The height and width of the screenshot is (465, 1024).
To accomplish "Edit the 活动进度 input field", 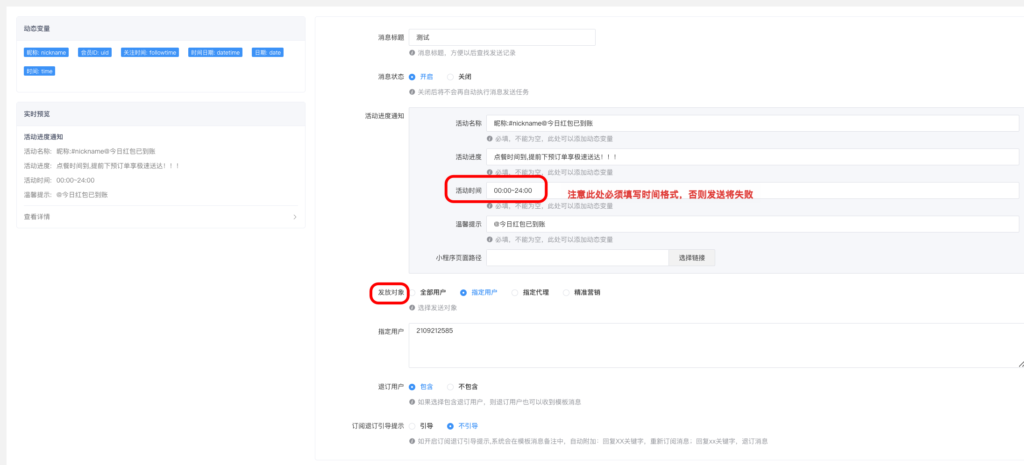I will (752, 157).
